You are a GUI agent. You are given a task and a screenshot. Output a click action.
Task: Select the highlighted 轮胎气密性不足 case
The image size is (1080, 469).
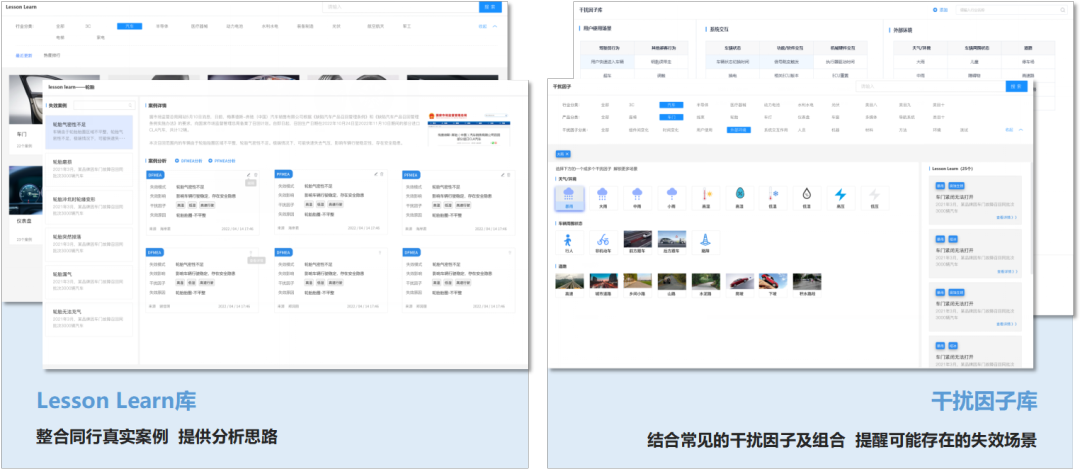point(89,132)
